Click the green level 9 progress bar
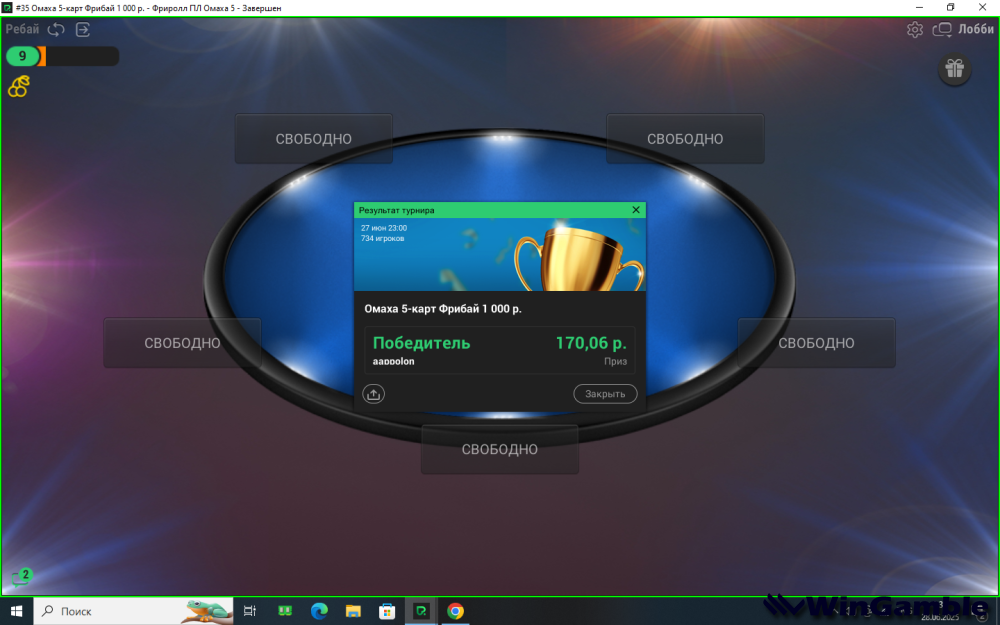1000x625 pixels. pos(23,56)
